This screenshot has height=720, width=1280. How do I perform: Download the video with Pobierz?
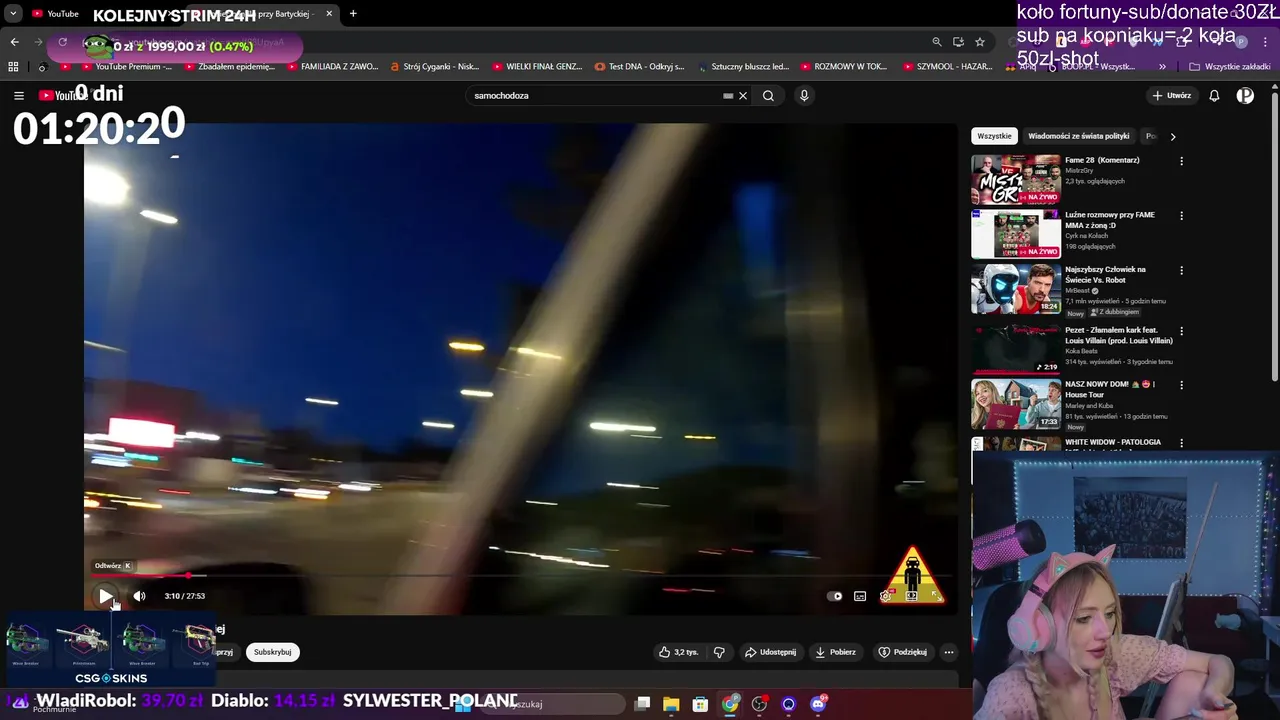835,652
